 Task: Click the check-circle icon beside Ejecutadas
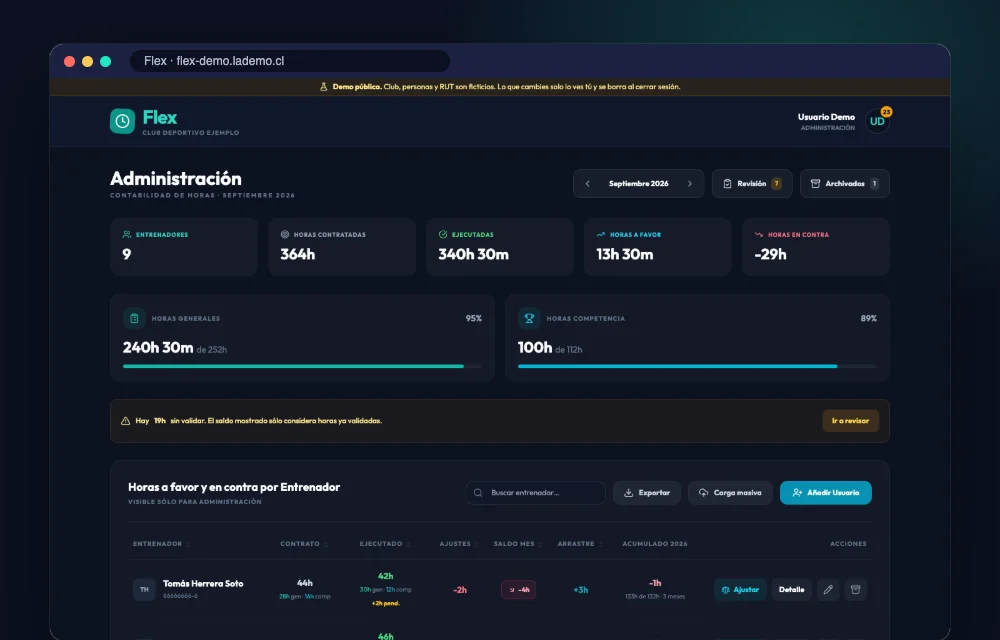(443, 235)
